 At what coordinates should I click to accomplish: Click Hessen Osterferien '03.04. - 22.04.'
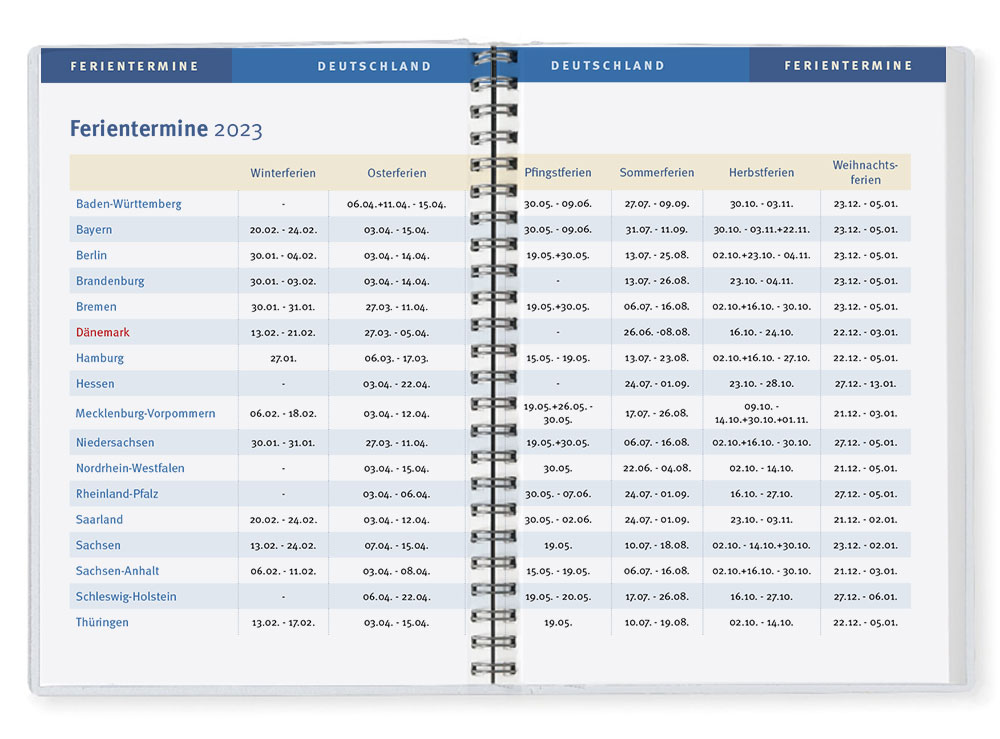coord(397,384)
